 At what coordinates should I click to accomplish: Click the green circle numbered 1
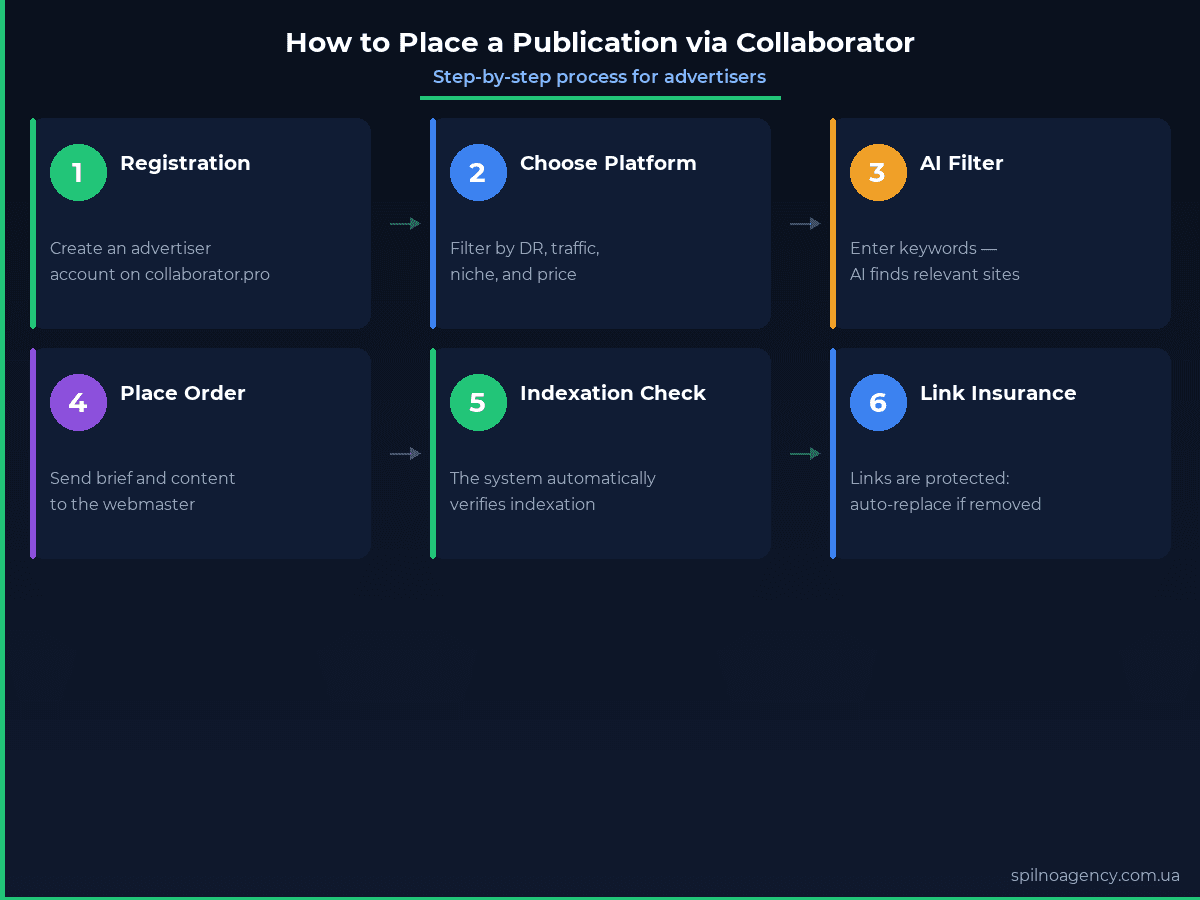pyautogui.click(x=78, y=172)
